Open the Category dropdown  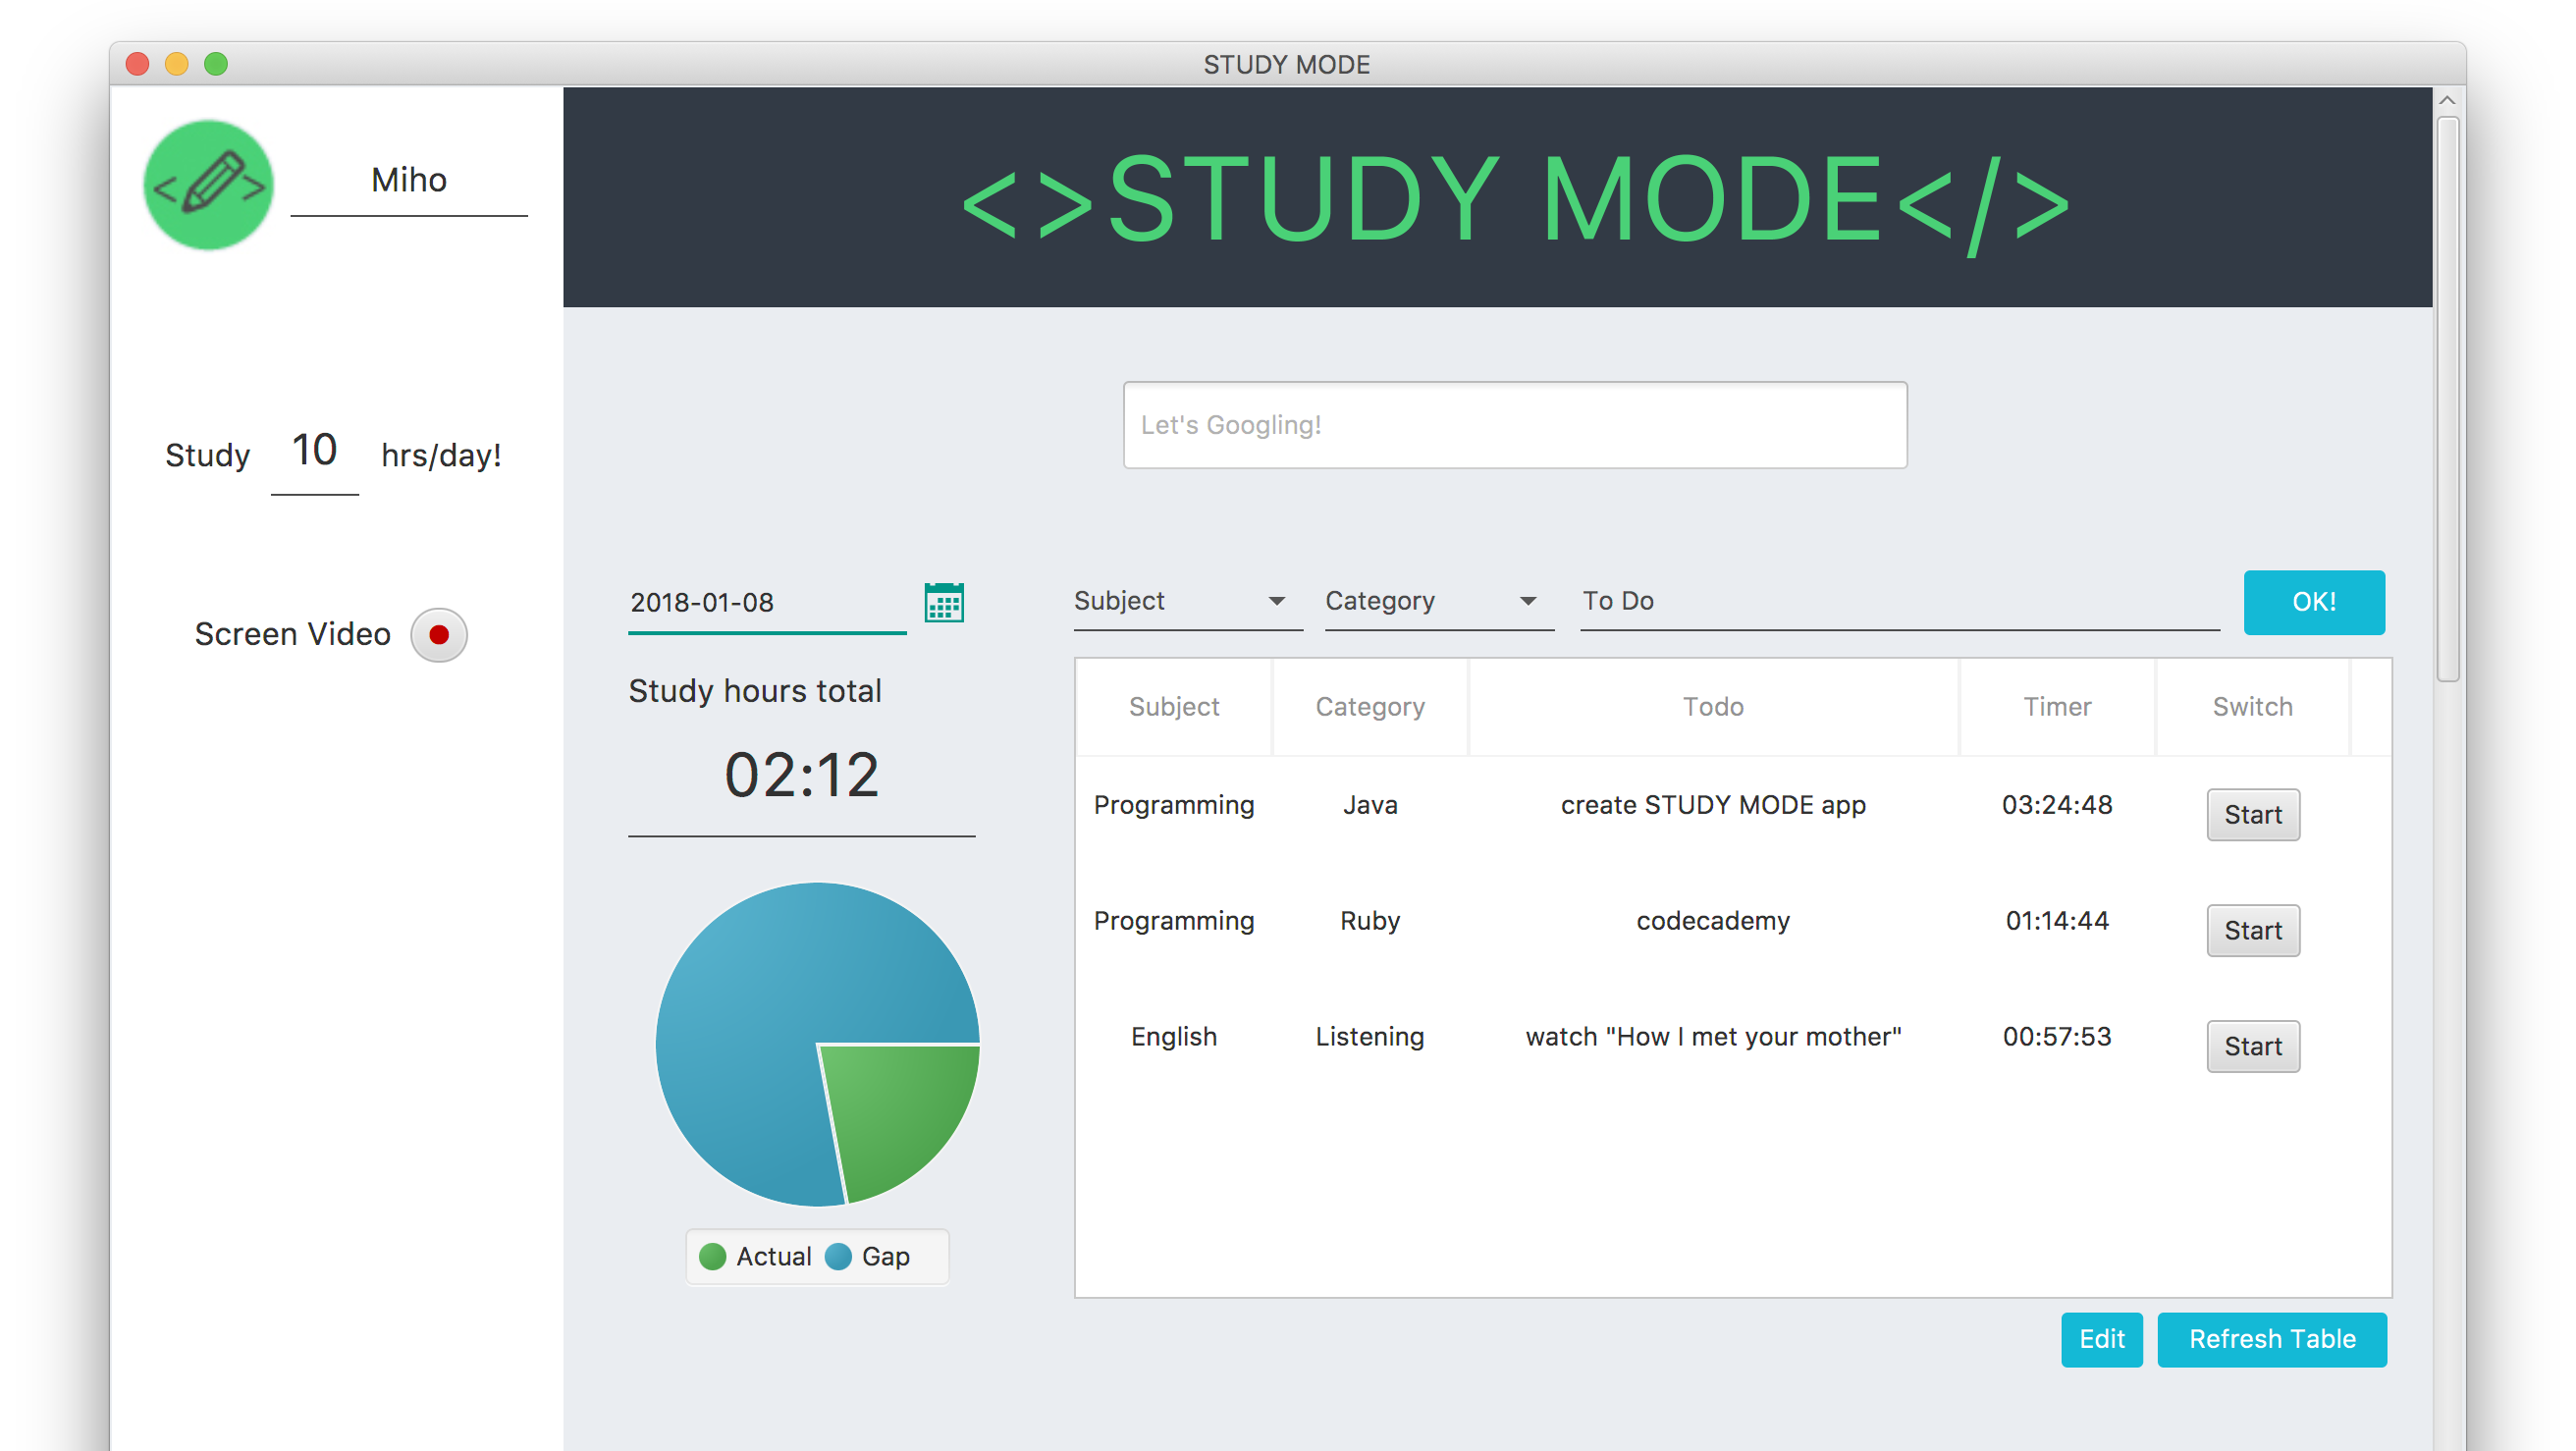pyautogui.click(x=1438, y=601)
